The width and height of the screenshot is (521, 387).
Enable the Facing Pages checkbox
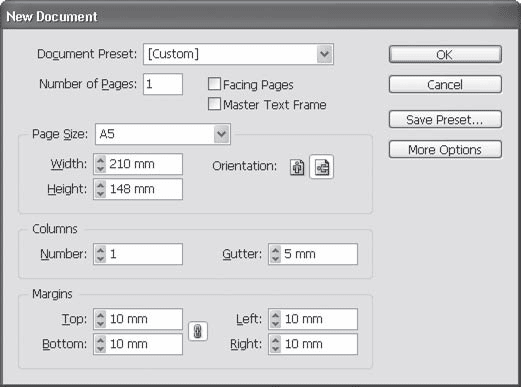pos(214,84)
